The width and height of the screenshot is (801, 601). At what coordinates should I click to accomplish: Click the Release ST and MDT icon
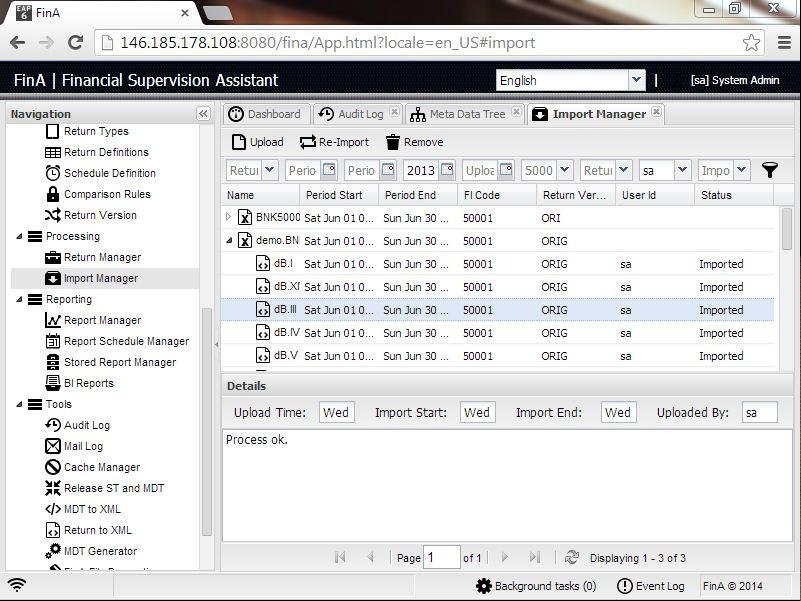52,488
